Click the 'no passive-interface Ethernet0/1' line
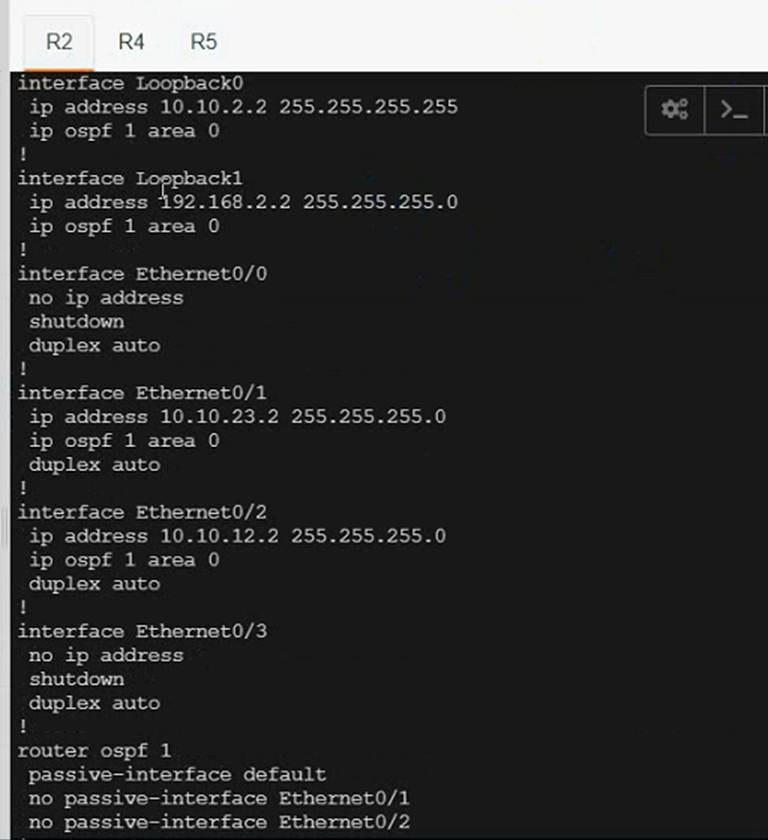 [x=219, y=799]
